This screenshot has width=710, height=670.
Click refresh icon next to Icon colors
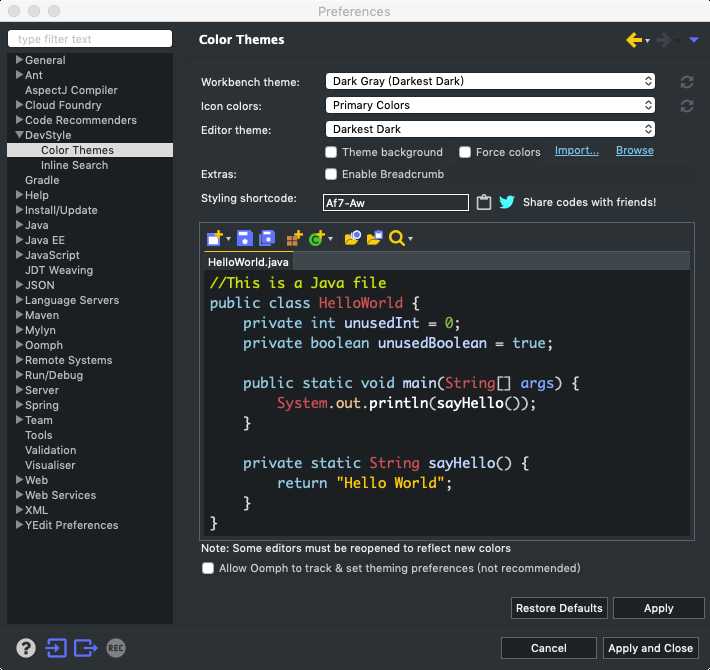[686, 106]
